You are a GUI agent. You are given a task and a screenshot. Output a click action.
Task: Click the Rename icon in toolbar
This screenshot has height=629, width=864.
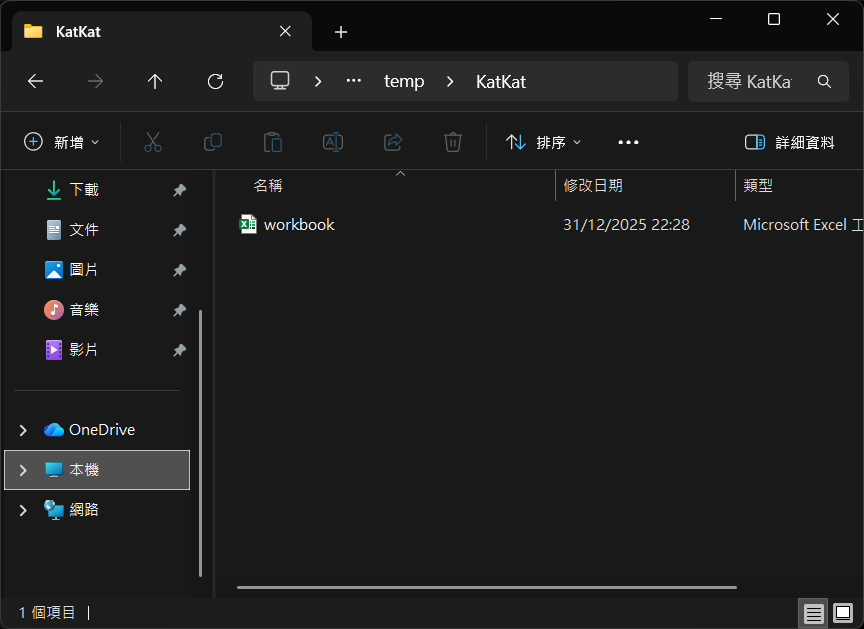[333, 142]
